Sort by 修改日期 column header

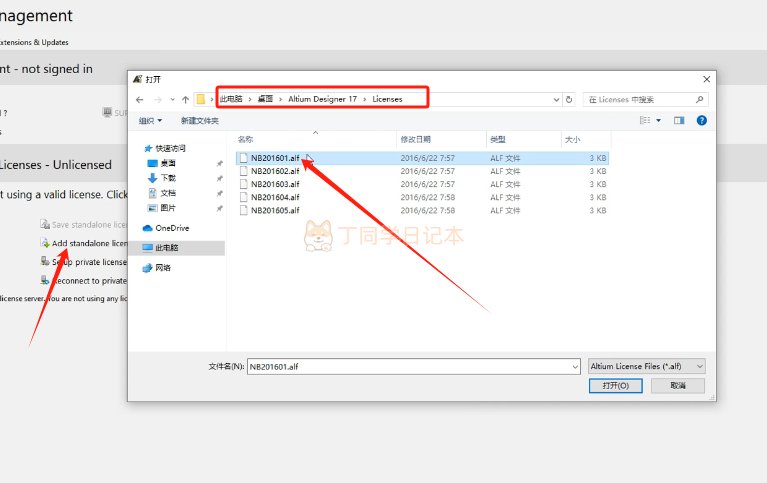(416, 139)
